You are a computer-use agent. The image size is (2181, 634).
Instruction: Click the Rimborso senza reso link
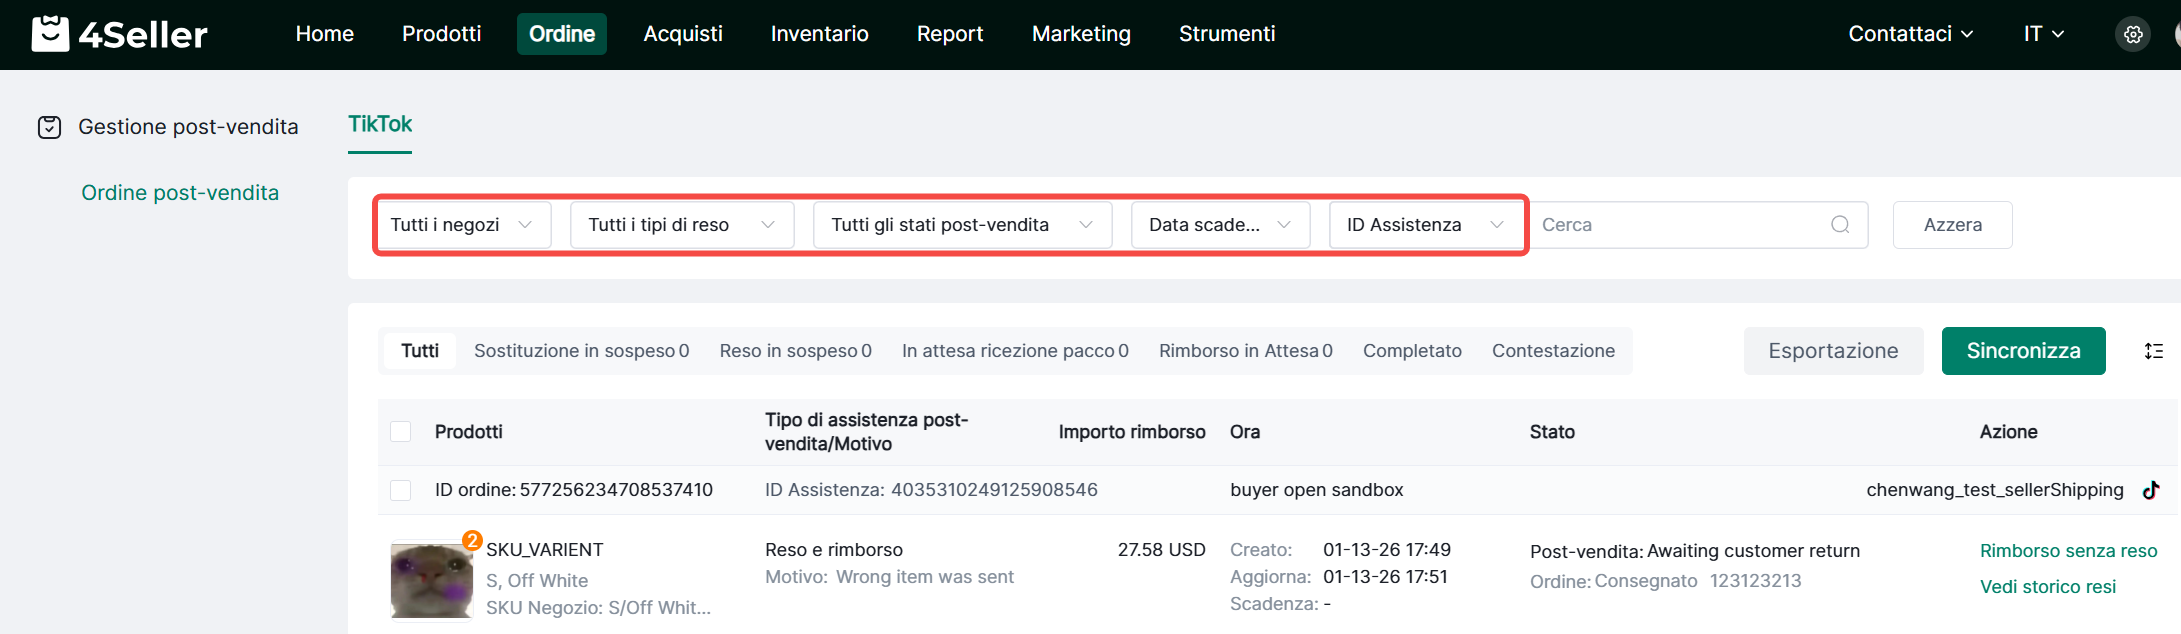(2067, 551)
